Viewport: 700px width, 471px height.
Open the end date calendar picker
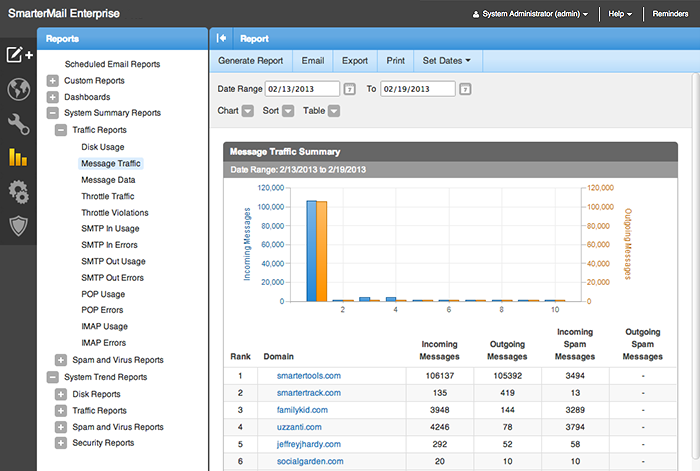[x=465, y=89]
